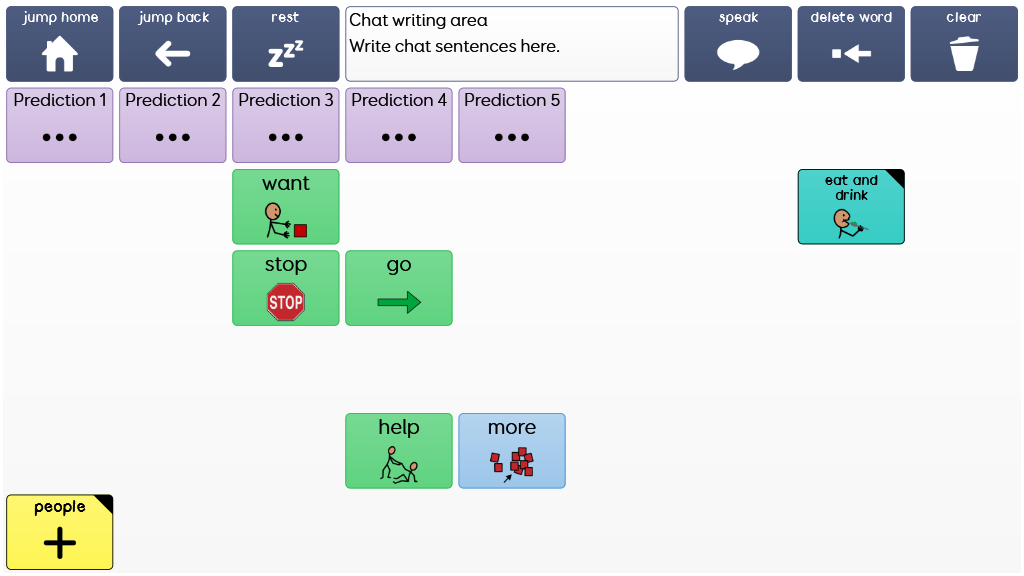
Task: Click the delete word arrow button
Action: click(x=851, y=44)
